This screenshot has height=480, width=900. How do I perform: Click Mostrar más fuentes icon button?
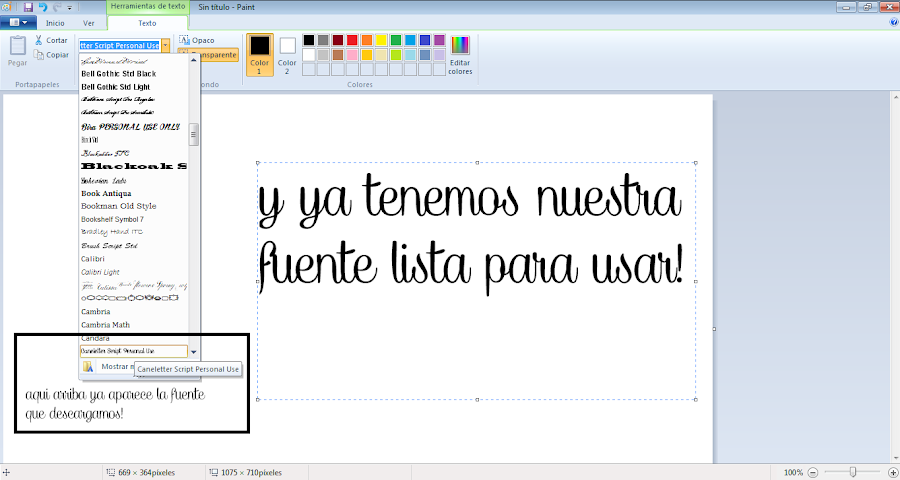88,366
